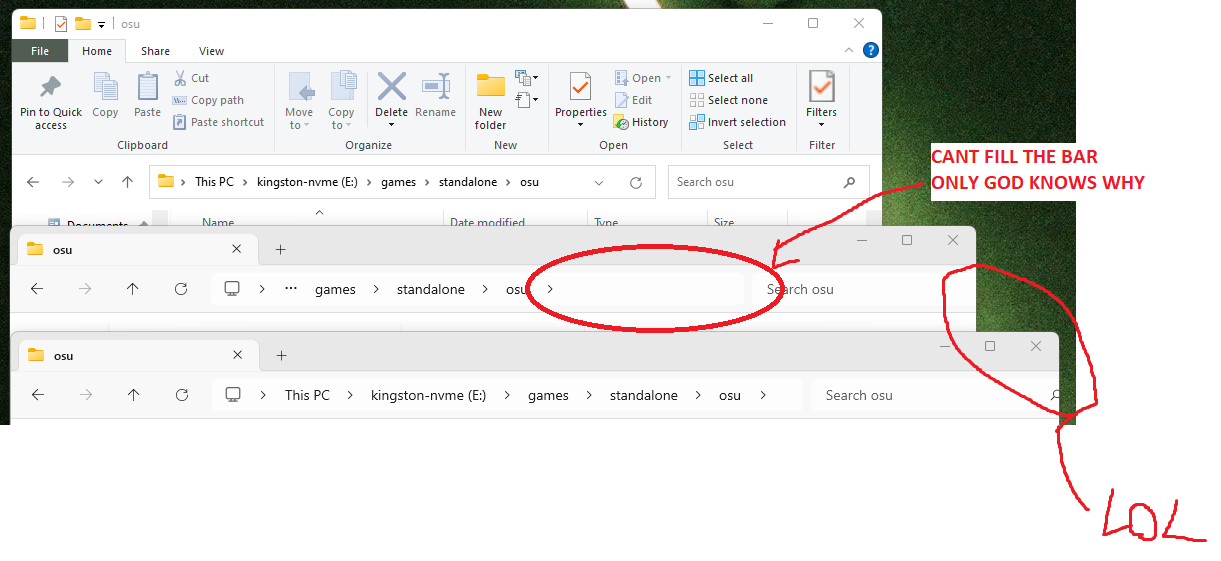Click Up arrow in tabbed '…' breadcrumb window
The width and height of the screenshot is (1221, 561).
[x=133, y=289]
